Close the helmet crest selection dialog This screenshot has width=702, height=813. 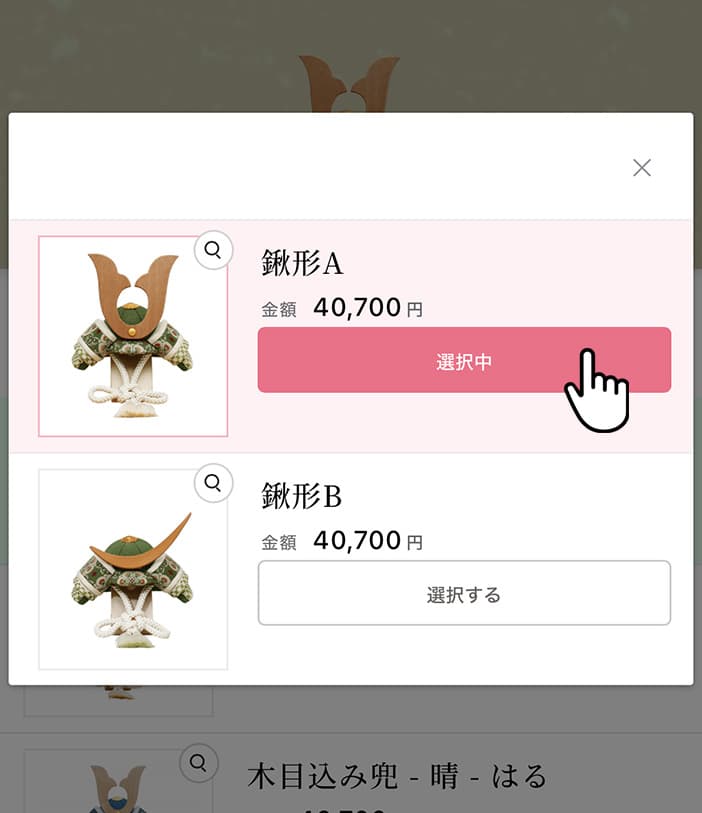point(641,167)
